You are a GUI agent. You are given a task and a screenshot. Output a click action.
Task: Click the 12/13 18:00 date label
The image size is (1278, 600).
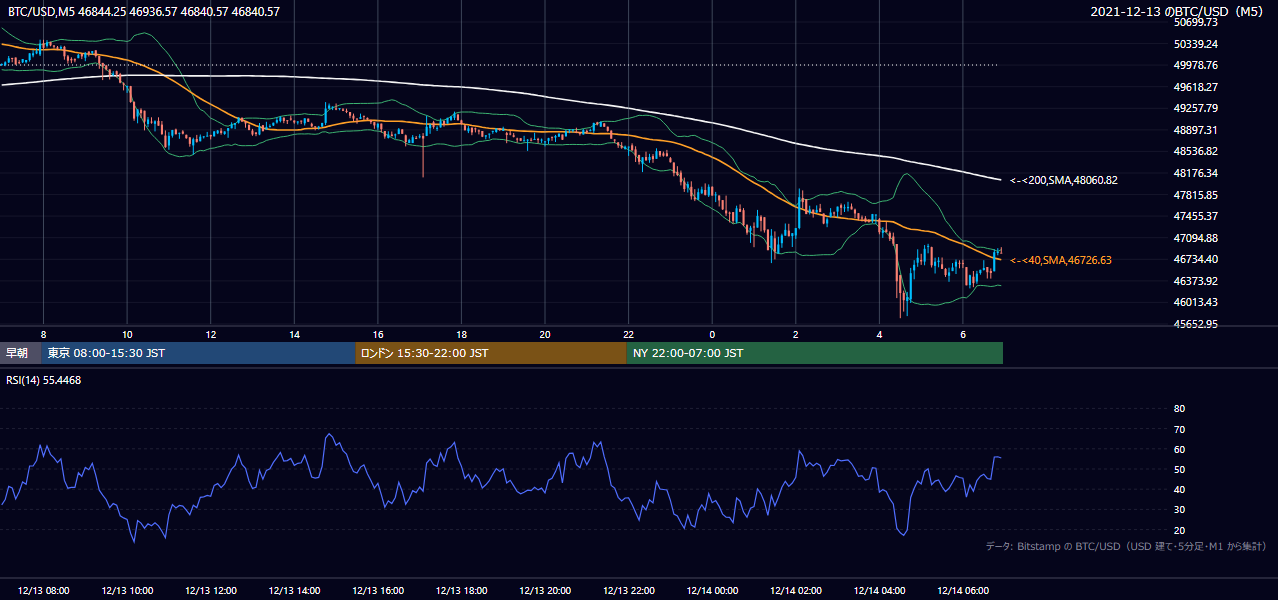[x=461, y=591]
